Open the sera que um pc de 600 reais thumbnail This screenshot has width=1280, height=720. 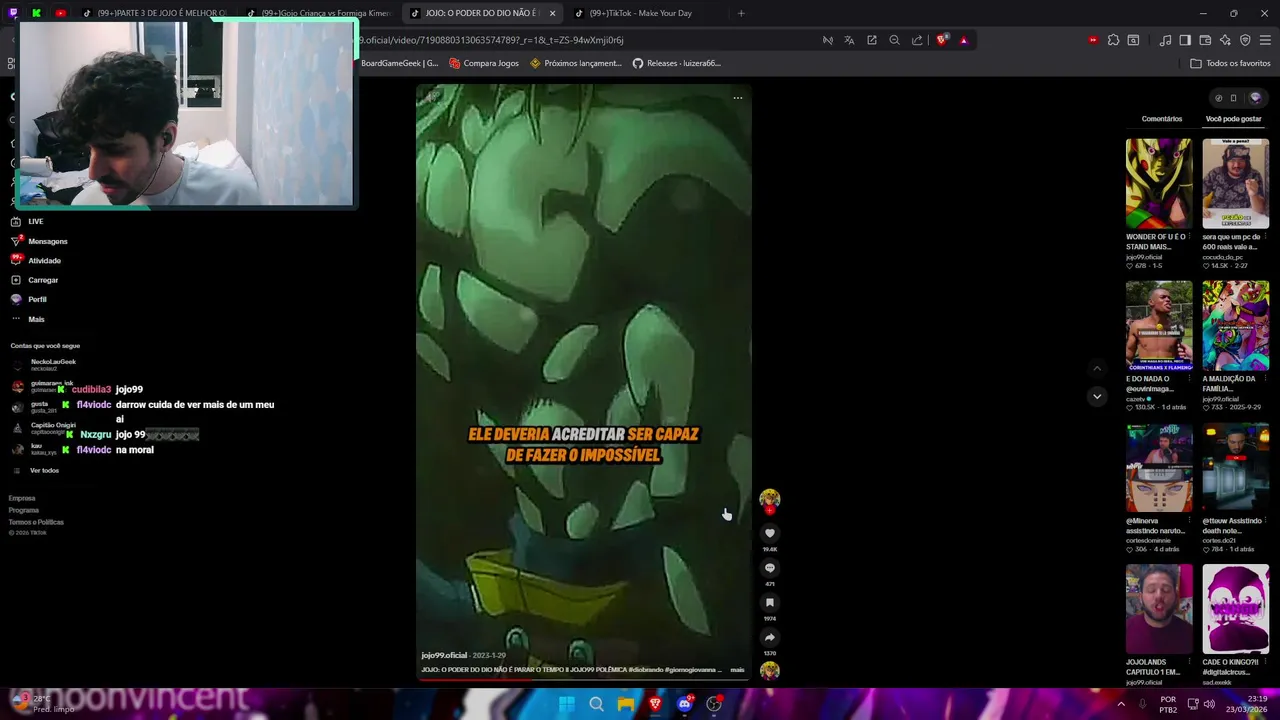pos(1235,183)
